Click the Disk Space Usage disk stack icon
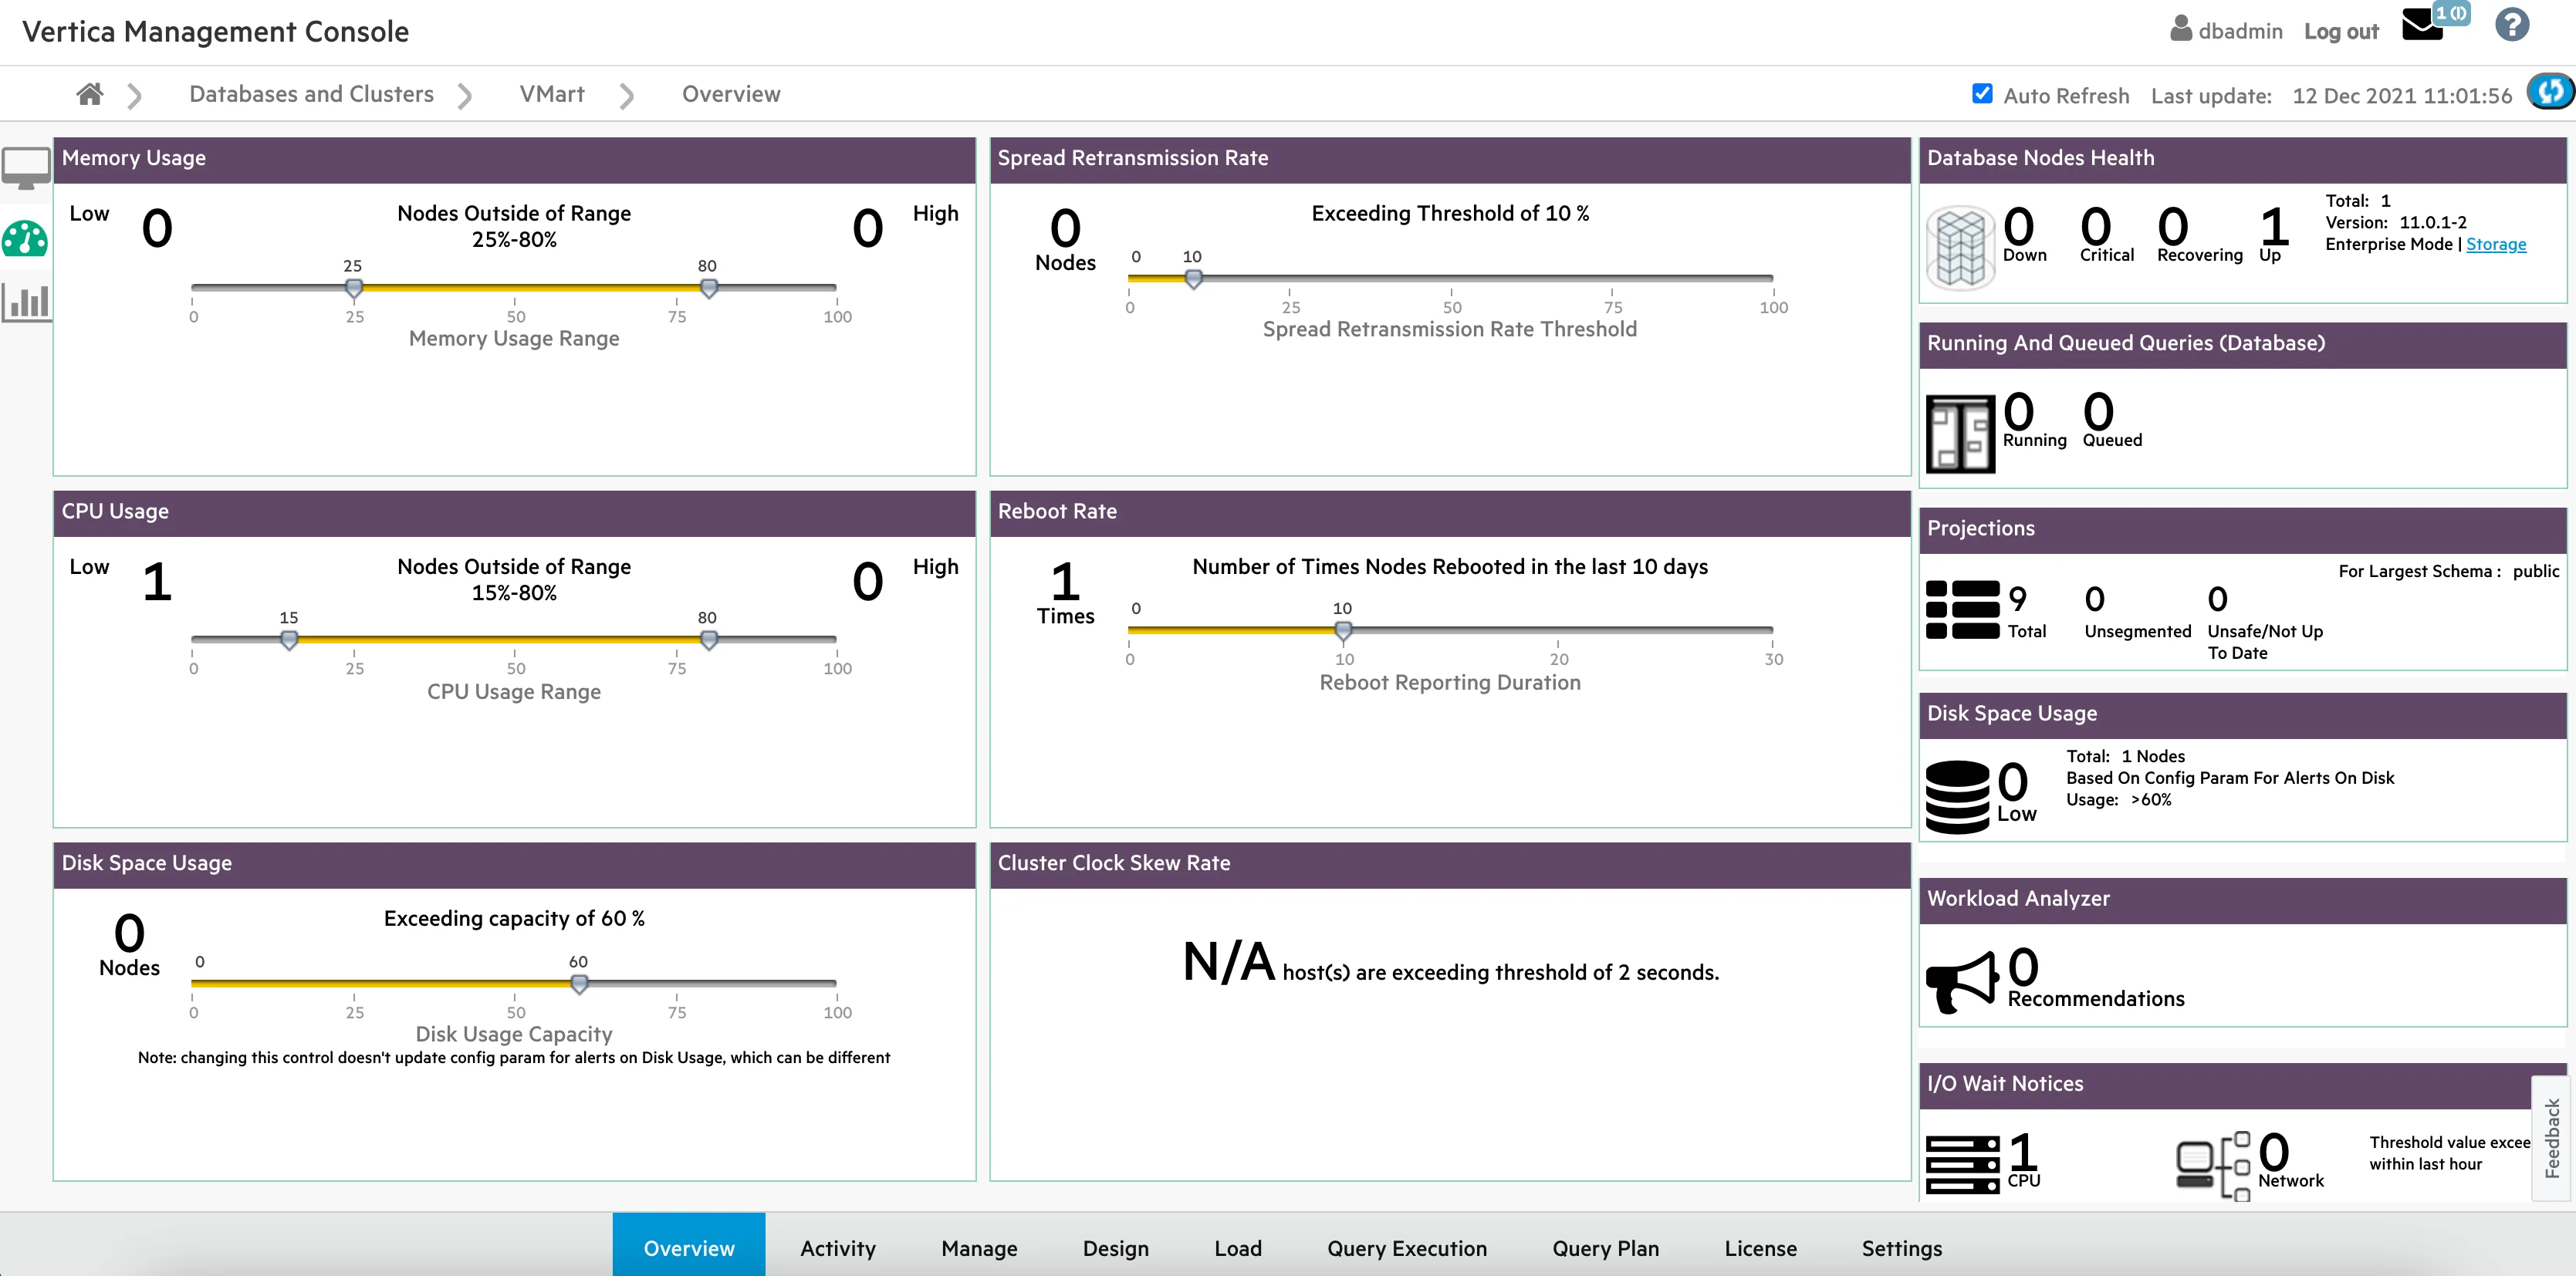Screen dimensions: 2576x1276 point(1958,797)
